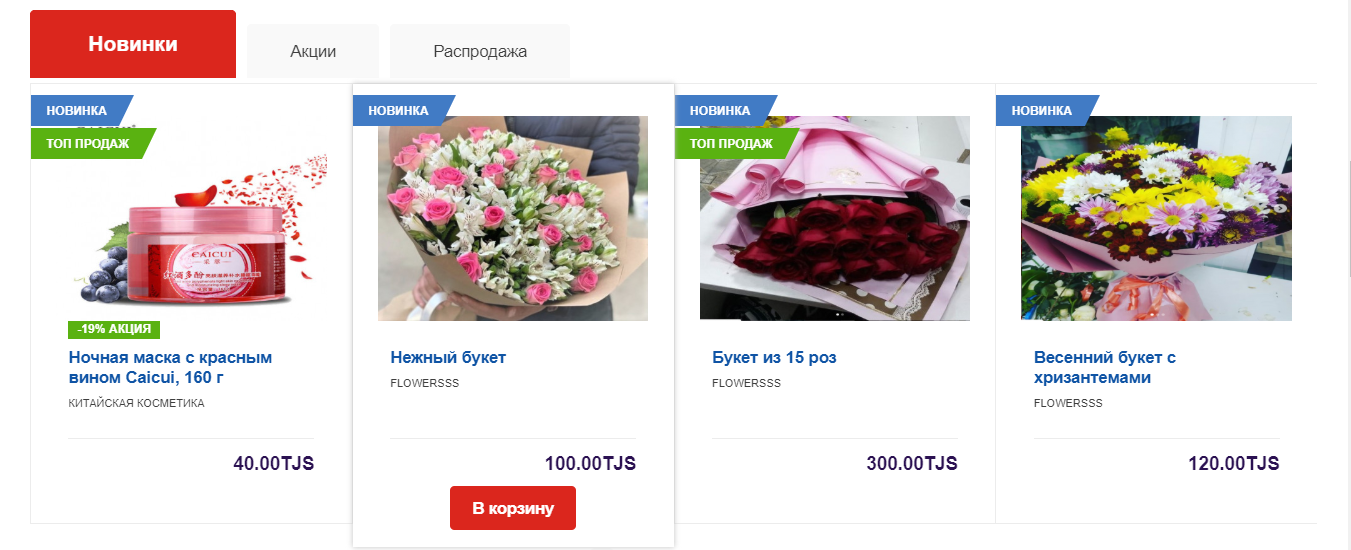
Task: Open Весенний букет с хризантемами link
Action: (x=1105, y=368)
